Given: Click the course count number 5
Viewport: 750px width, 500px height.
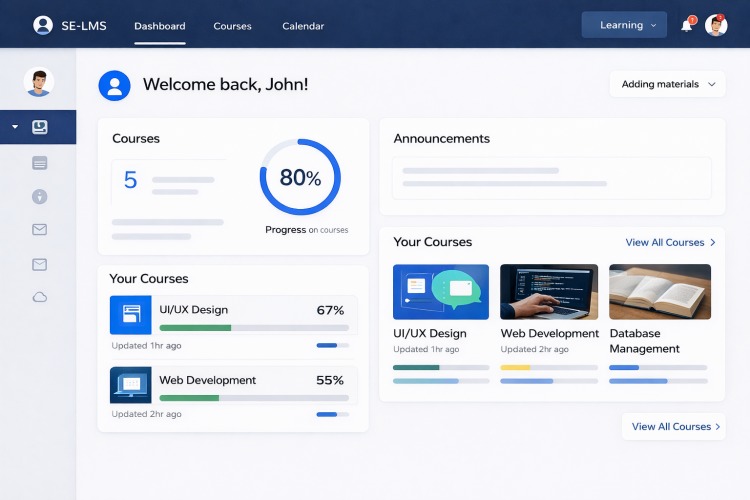Looking at the screenshot, I should coord(130,180).
